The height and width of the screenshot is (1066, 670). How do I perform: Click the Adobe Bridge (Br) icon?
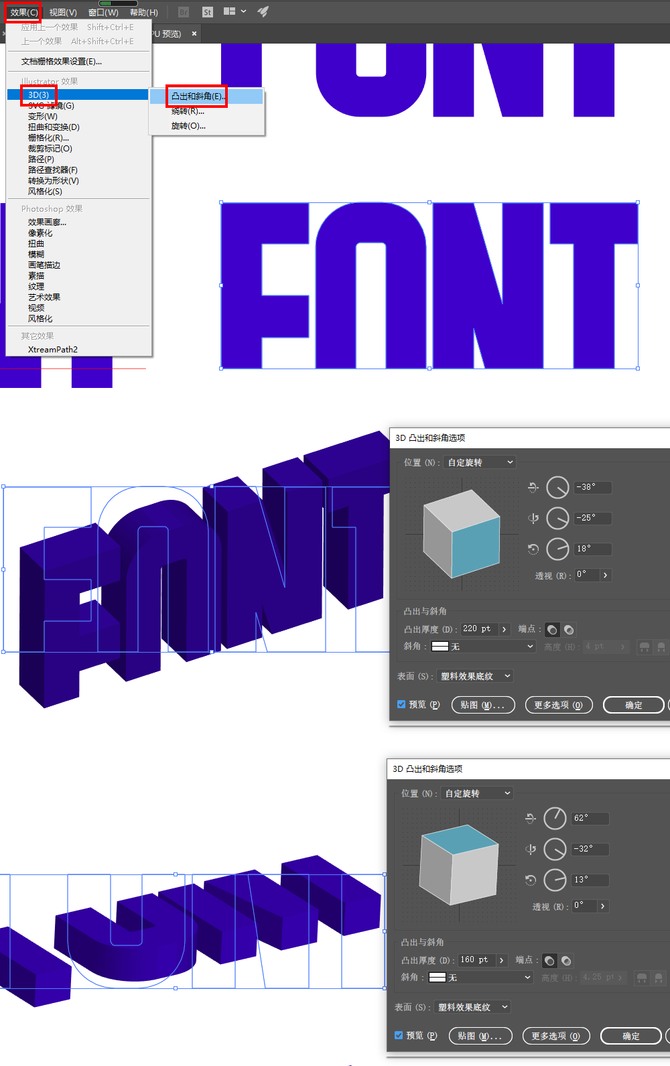(183, 12)
